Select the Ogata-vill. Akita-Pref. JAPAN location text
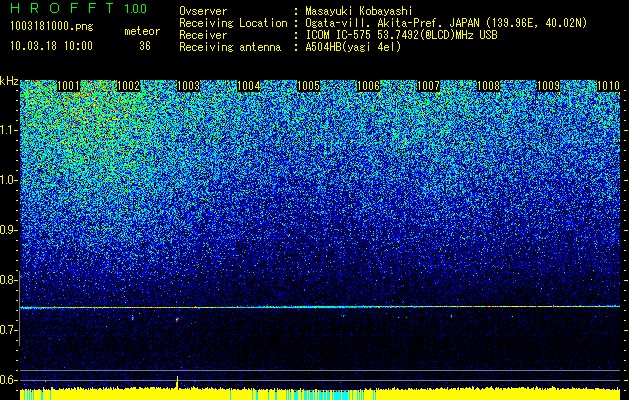Viewport: 629px width, 400px height. 446,23
